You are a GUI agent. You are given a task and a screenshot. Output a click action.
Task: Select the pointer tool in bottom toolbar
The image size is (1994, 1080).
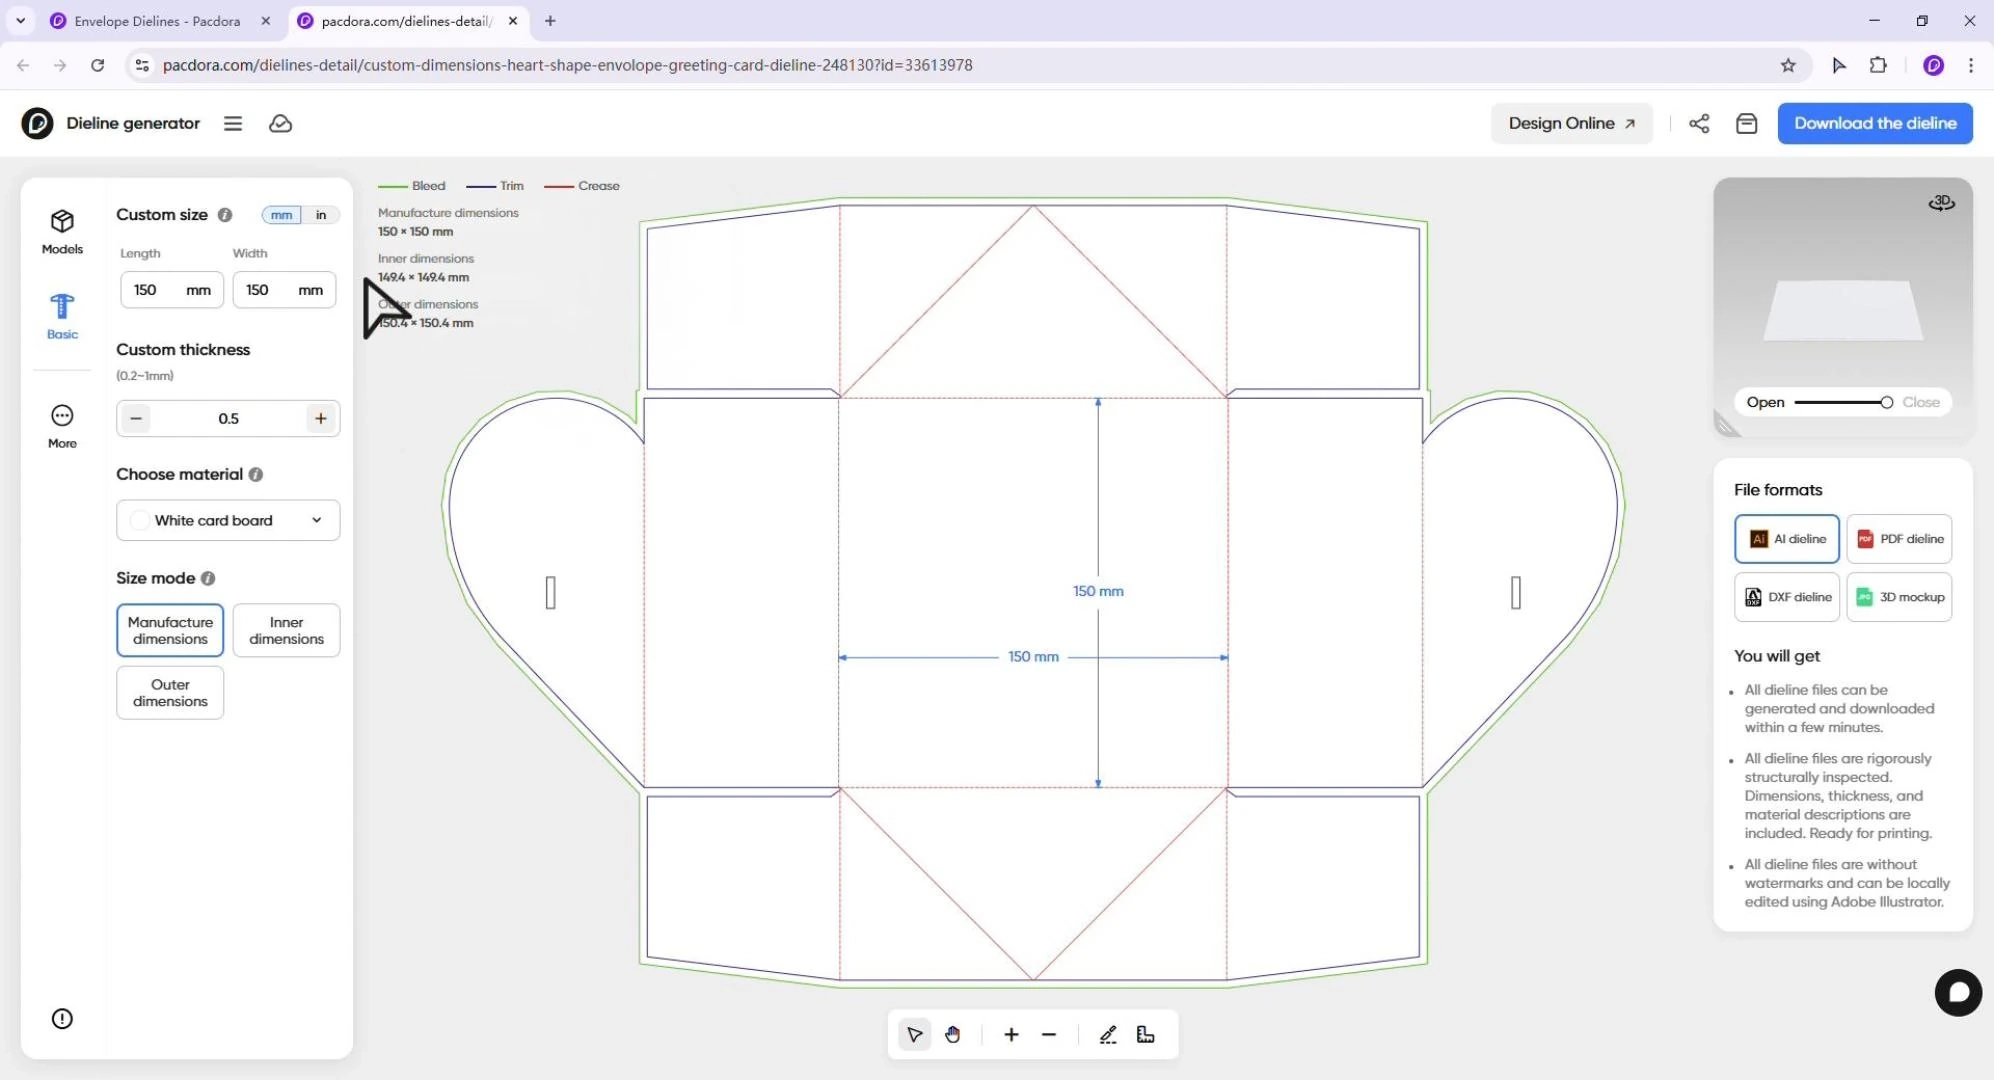coord(914,1035)
